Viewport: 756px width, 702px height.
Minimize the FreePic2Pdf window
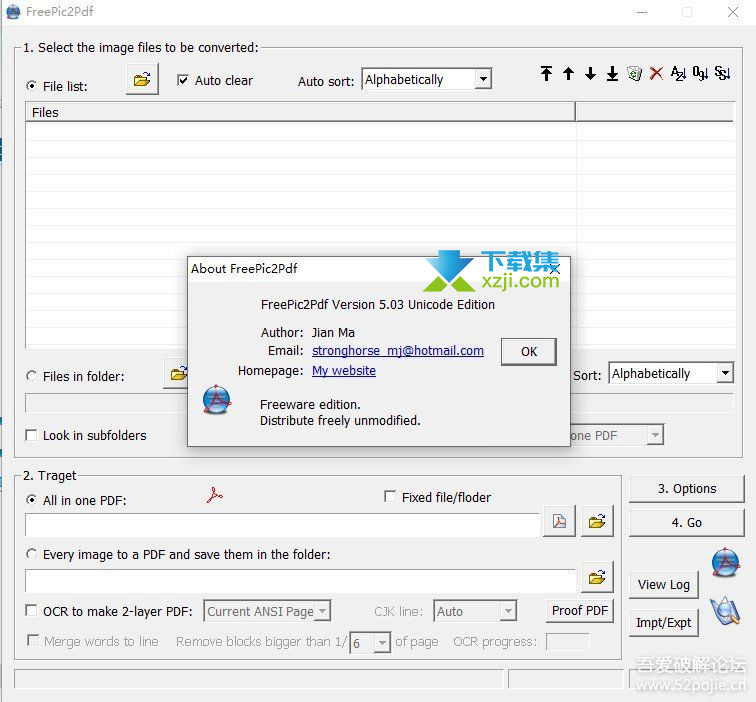click(642, 12)
